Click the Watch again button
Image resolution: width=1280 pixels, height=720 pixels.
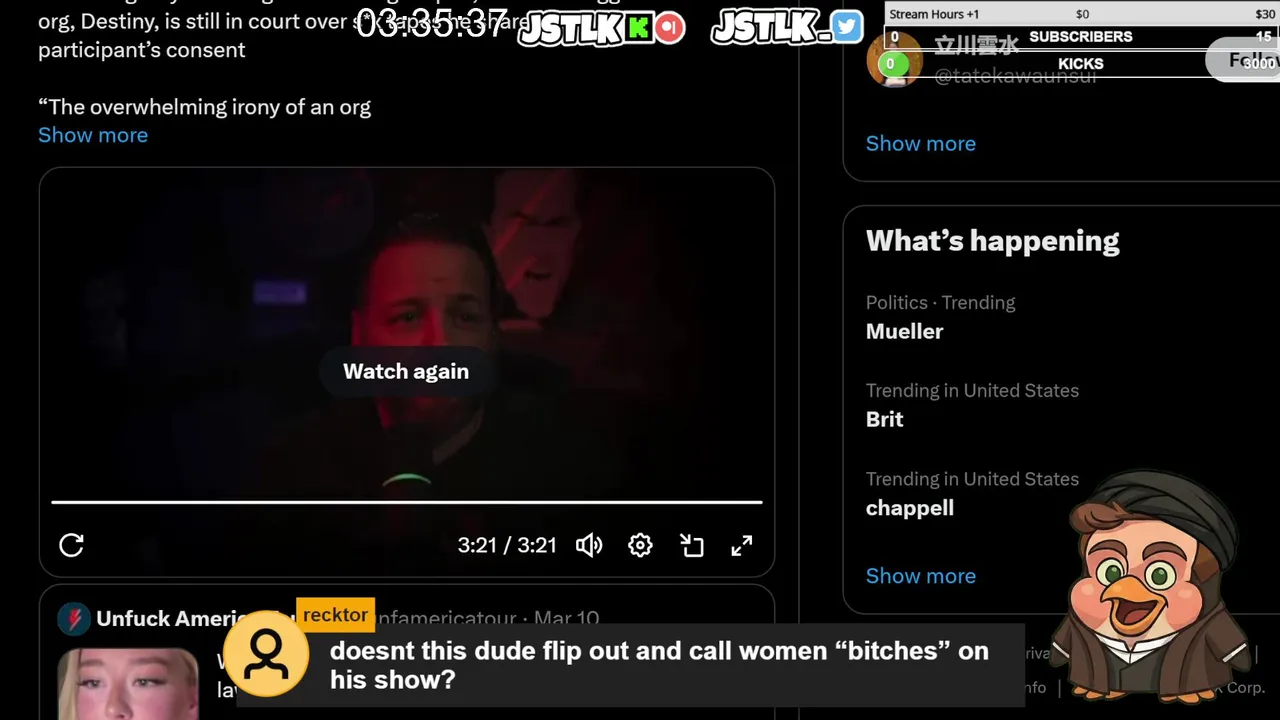pyautogui.click(x=406, y=371)
